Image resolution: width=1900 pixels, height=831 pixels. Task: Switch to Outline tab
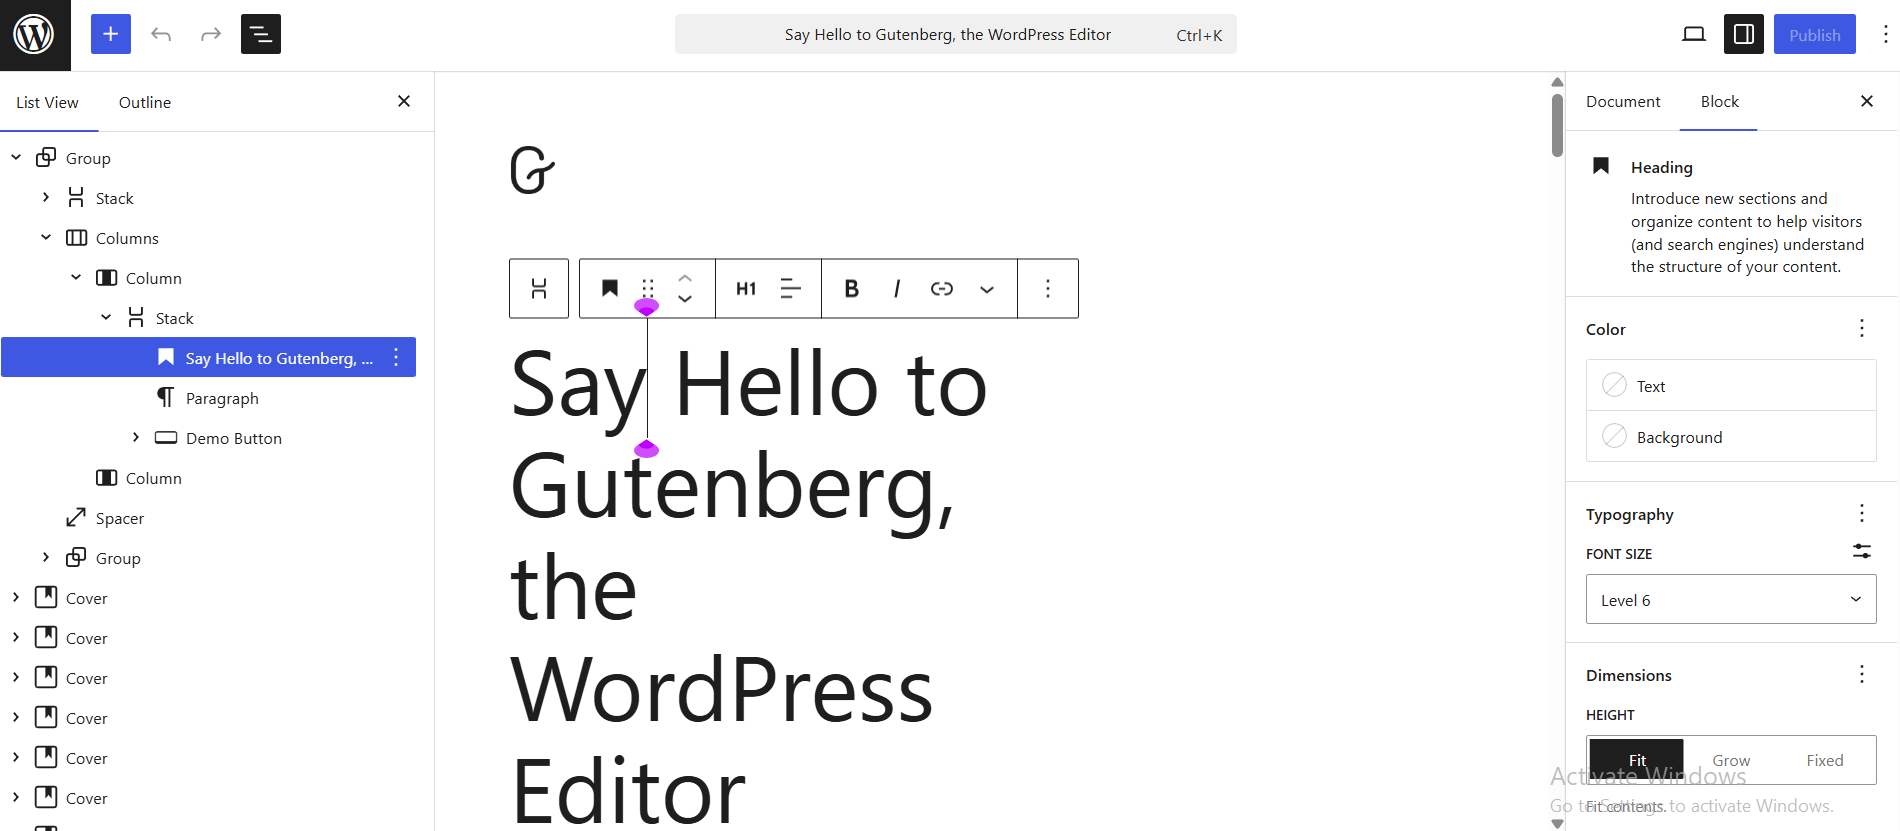pos(145,102)
